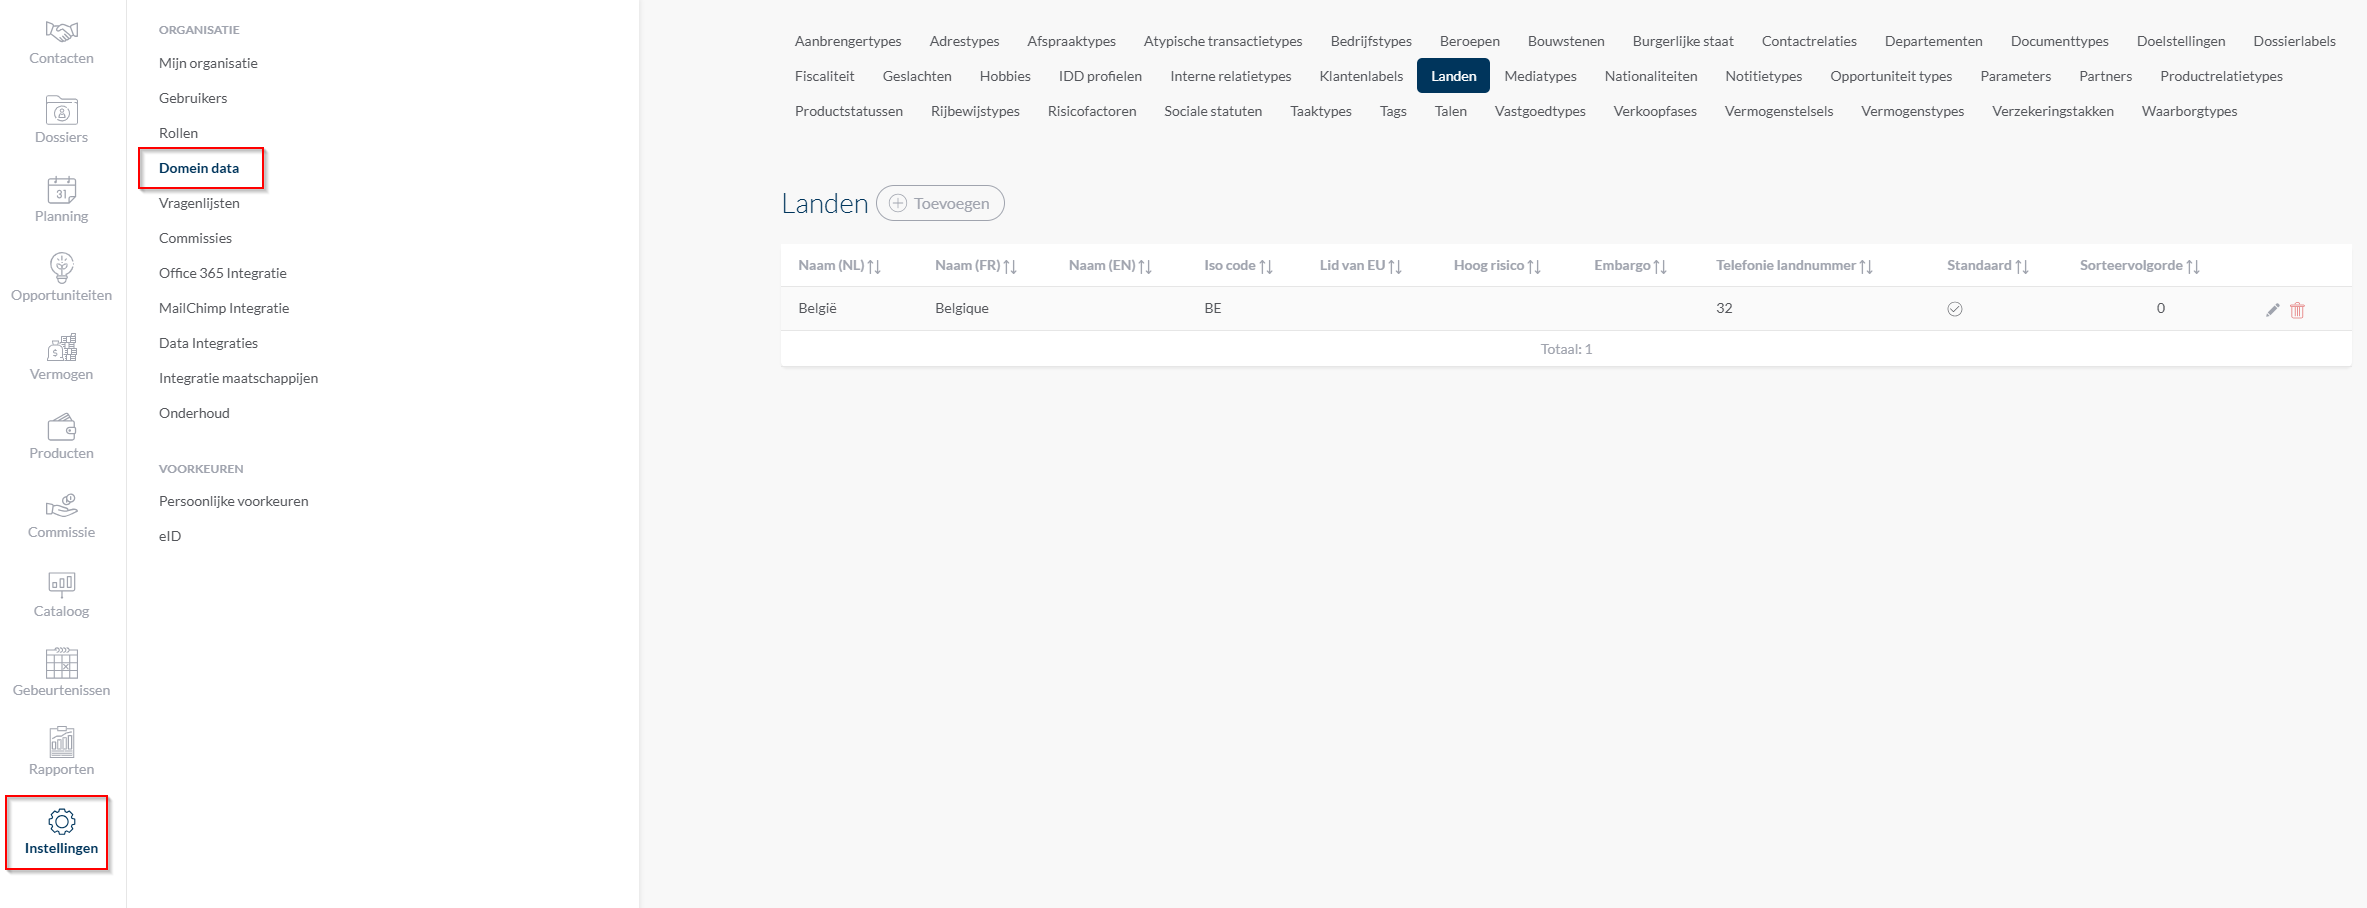Open Persoonlijke voorkeuren settings

coord(233,501)
